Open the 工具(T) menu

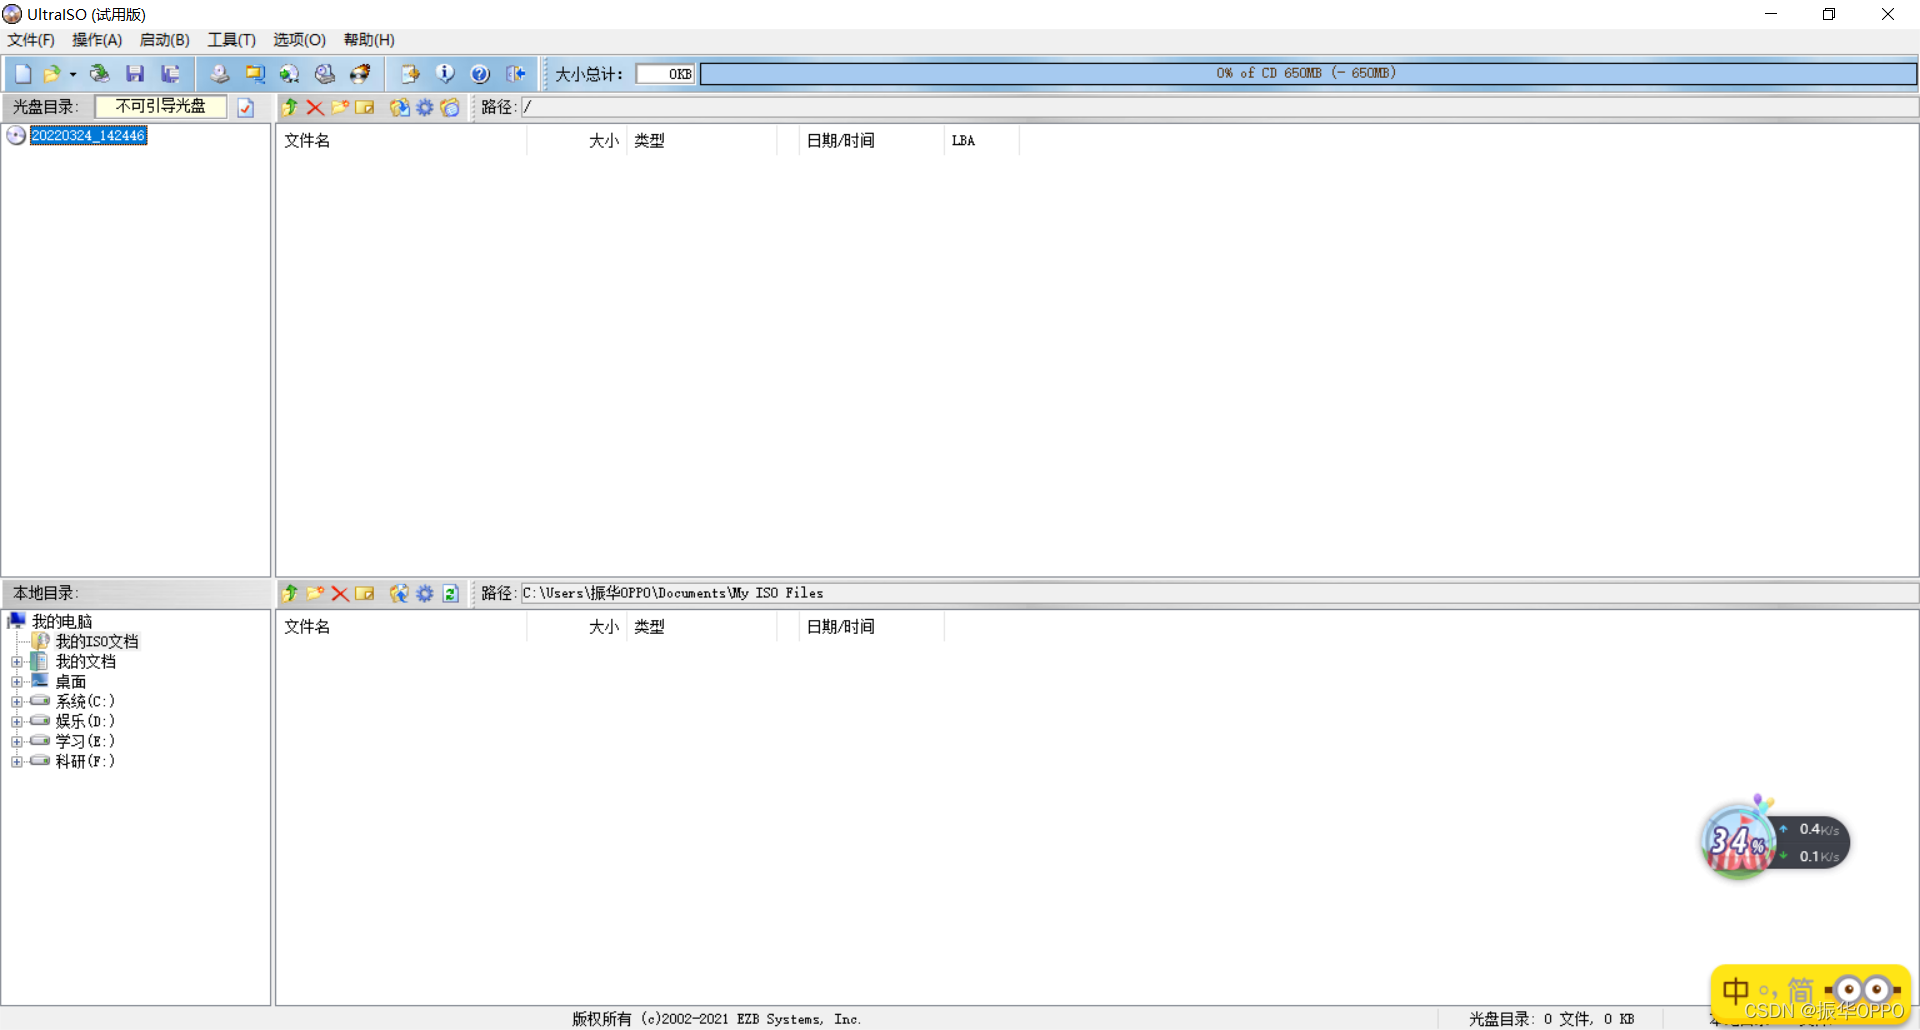(232, 40)
